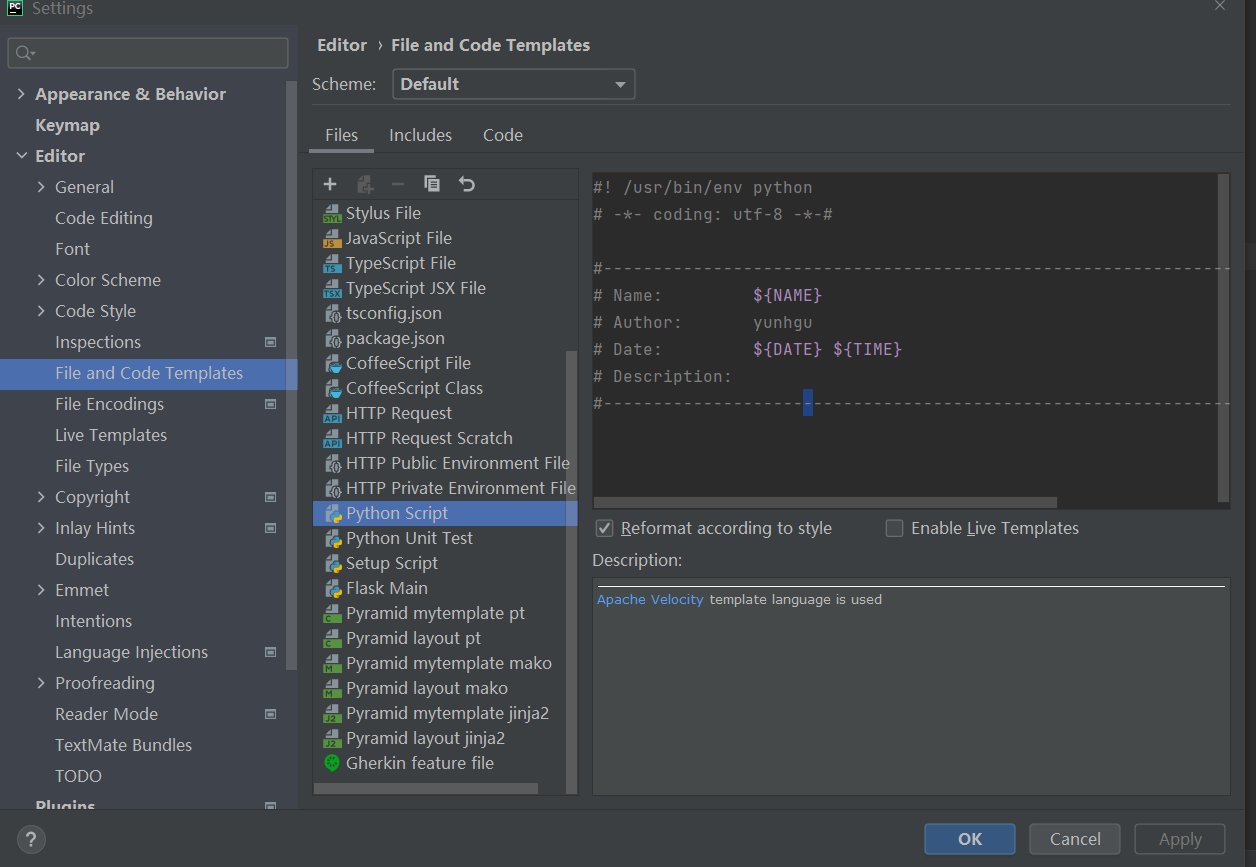
Task: Click the help question mark icon
Action: pyautogui.click(x=32, y=839)
